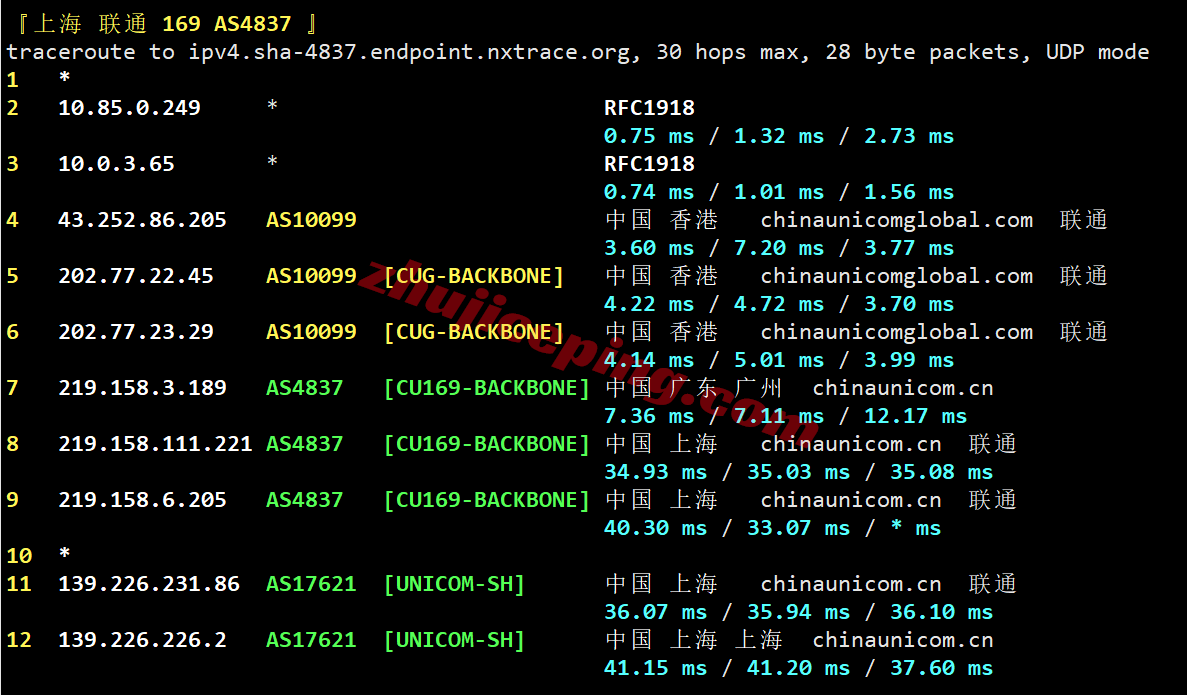Click [CUG-BACKBONE] tag on hop 6
Image resolution: width=1187 pixels, height=695 pixels.
(x=474, y=332)
